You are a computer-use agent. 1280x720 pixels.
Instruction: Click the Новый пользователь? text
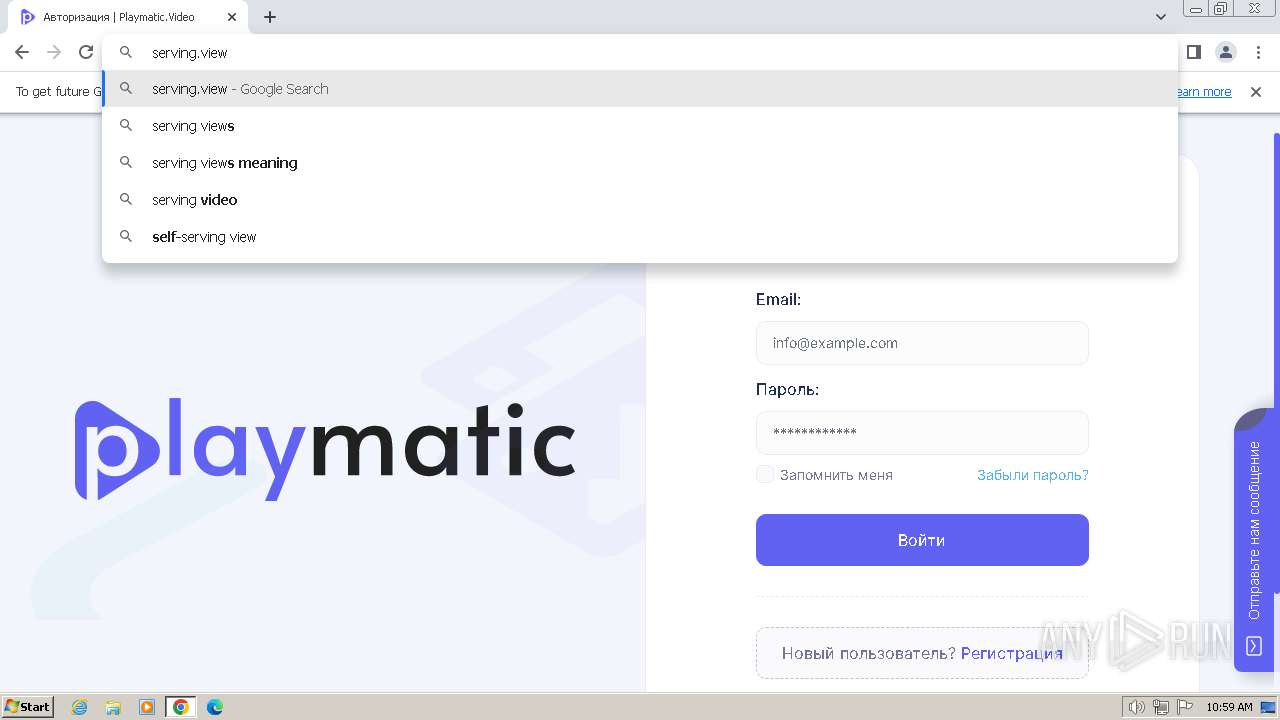869,653
